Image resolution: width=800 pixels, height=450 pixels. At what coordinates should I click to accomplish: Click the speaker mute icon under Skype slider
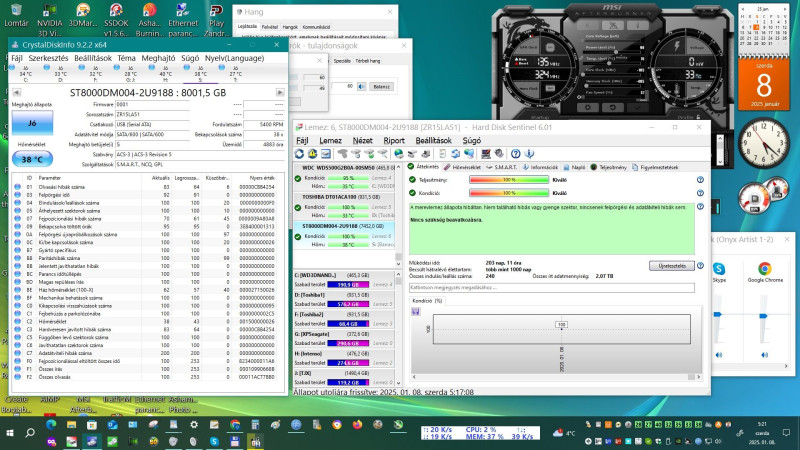pos(719,355)
